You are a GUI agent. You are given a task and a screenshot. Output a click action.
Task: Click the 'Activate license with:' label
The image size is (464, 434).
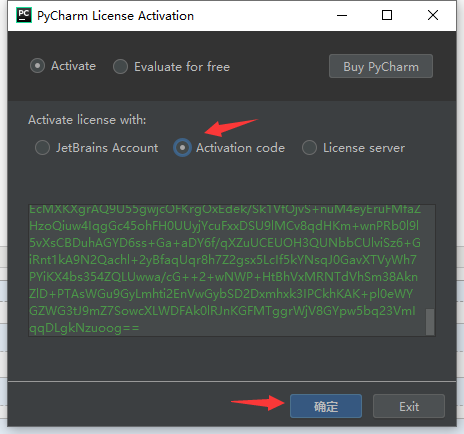87,120
